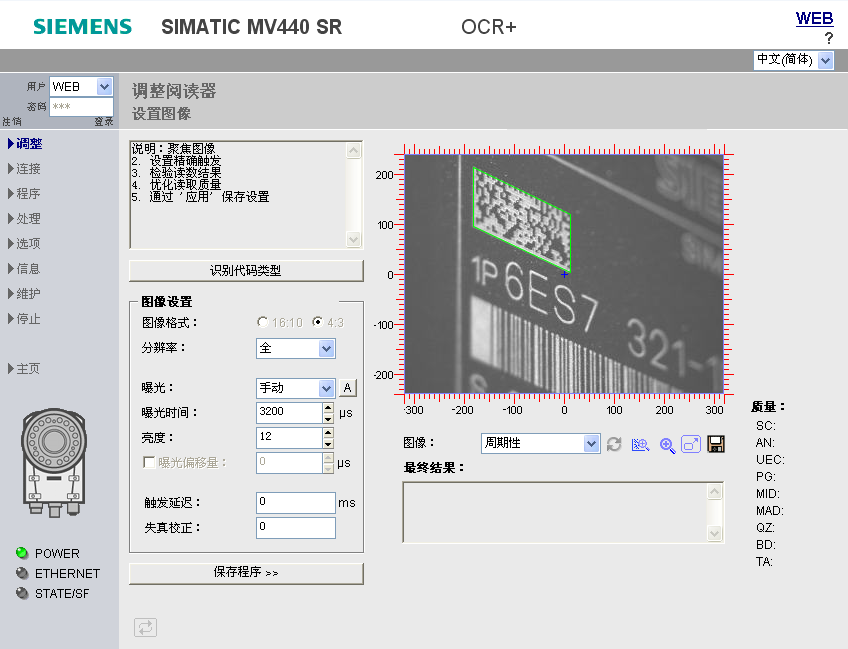Open the 分辨率 resolution dropdown
Viewport: 848px width, 649px height.
(x=296, y=348)
